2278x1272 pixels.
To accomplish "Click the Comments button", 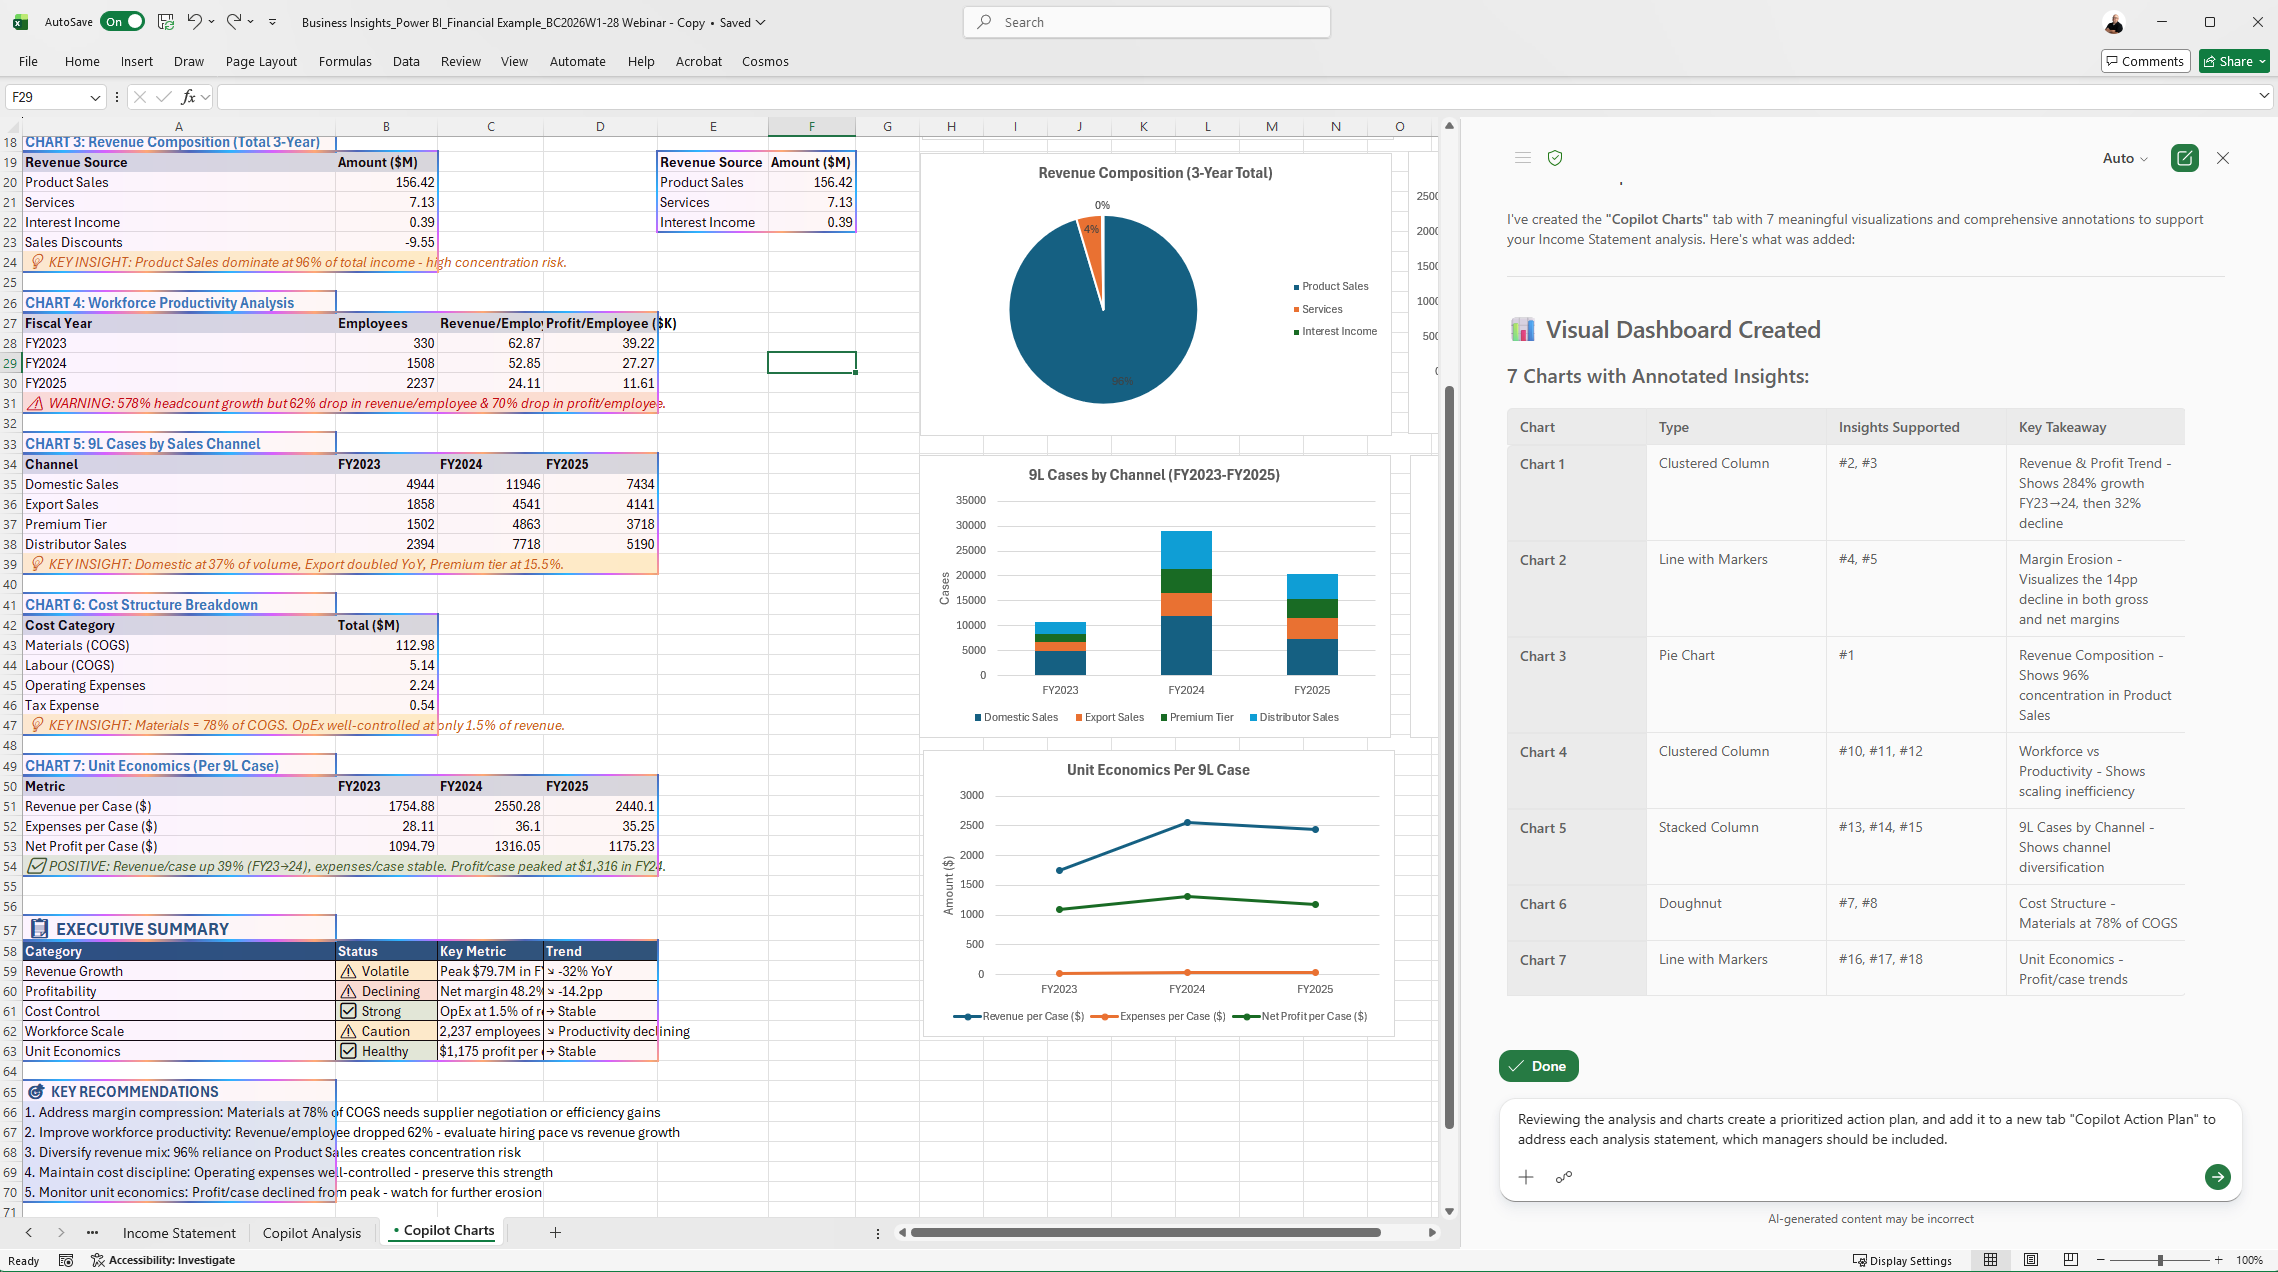I will coord(2145,61).
